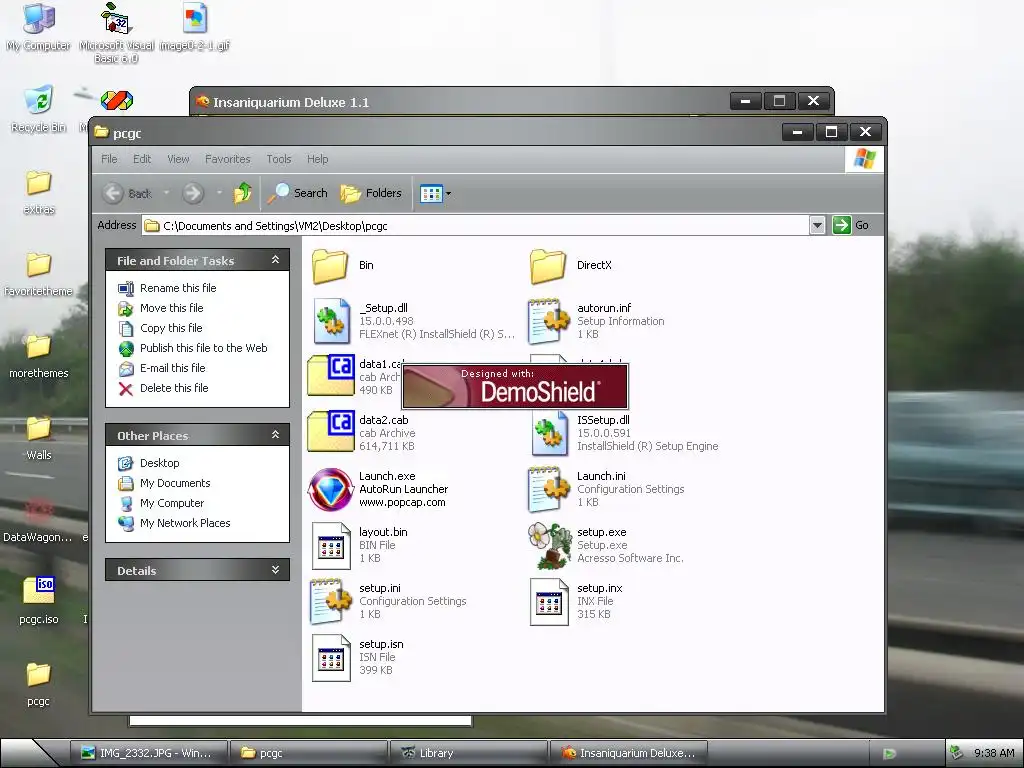Click the DemoShield splash banner
Viewport: 1024px width, 768px height.
[515, 387]
